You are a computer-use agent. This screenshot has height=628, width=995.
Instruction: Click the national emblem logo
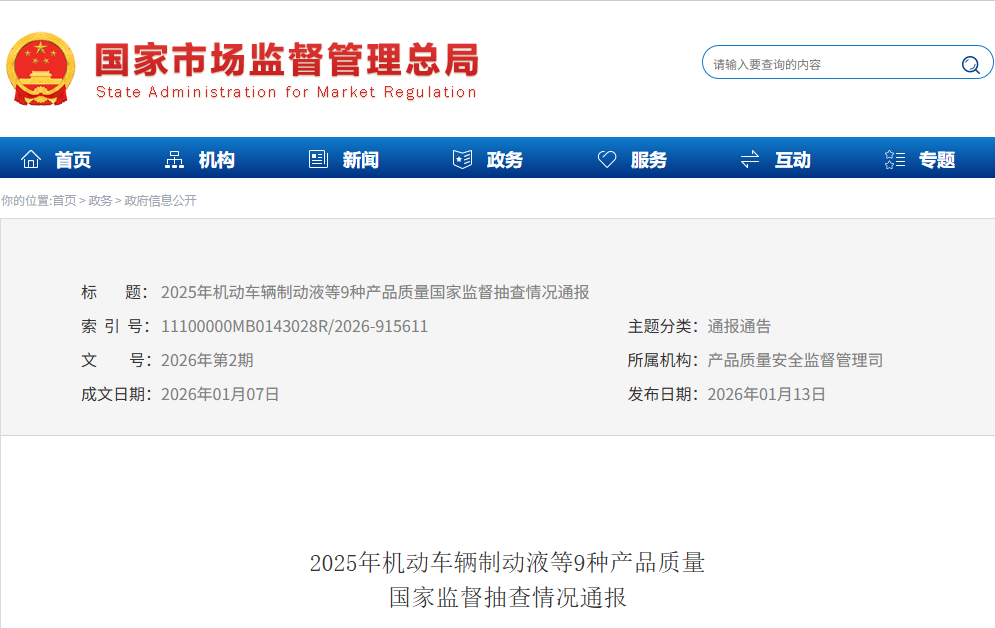pos(41,68)
